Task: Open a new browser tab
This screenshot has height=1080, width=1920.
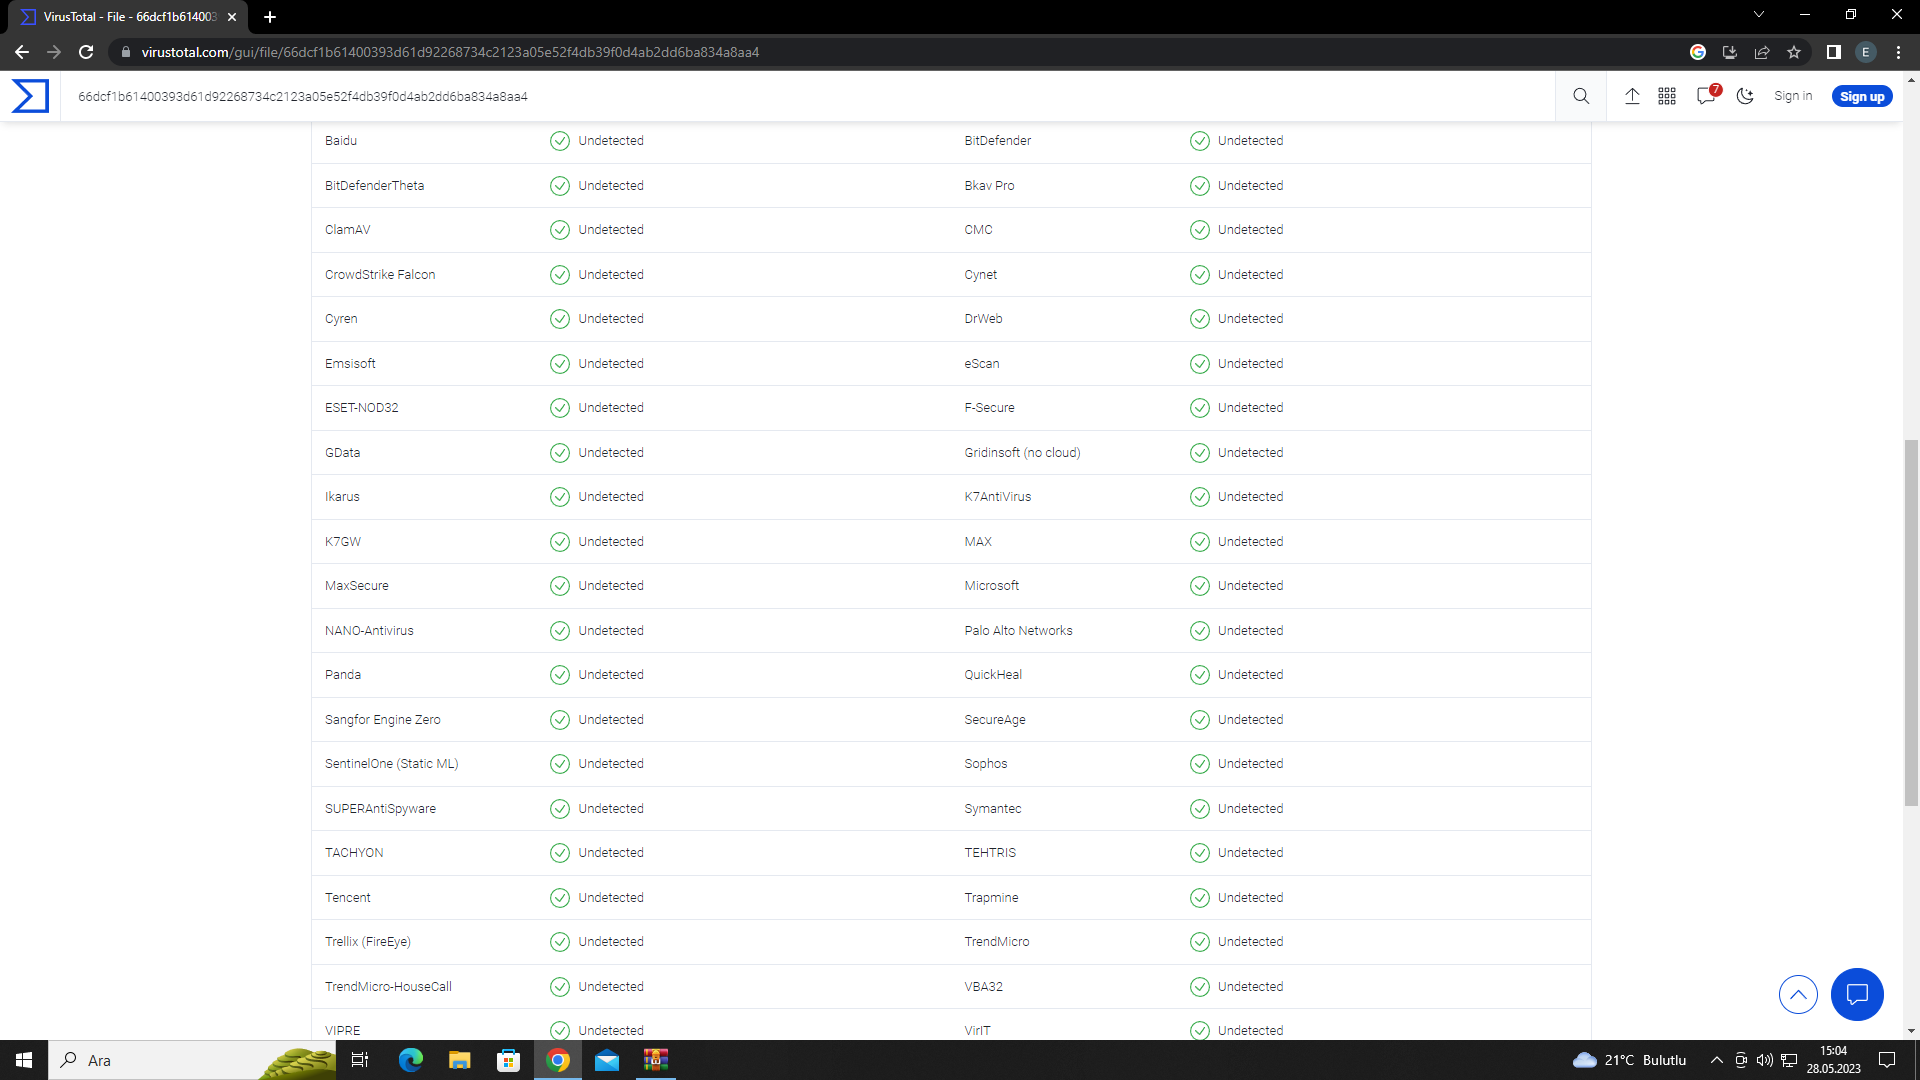Action: coord(270,17)
